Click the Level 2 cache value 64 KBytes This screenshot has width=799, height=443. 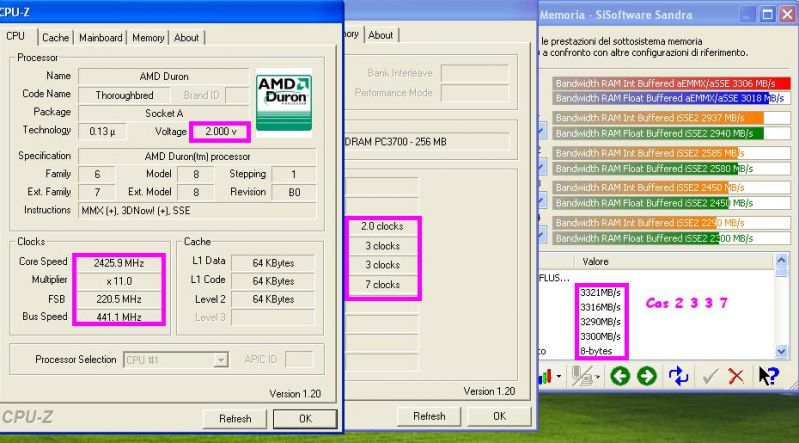pos(273,299)
